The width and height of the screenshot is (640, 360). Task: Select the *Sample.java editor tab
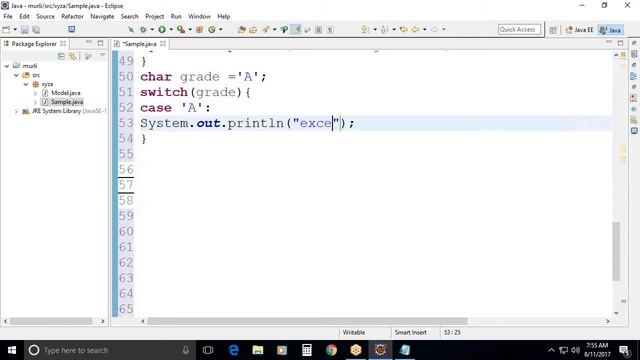(x=139, y=44)
